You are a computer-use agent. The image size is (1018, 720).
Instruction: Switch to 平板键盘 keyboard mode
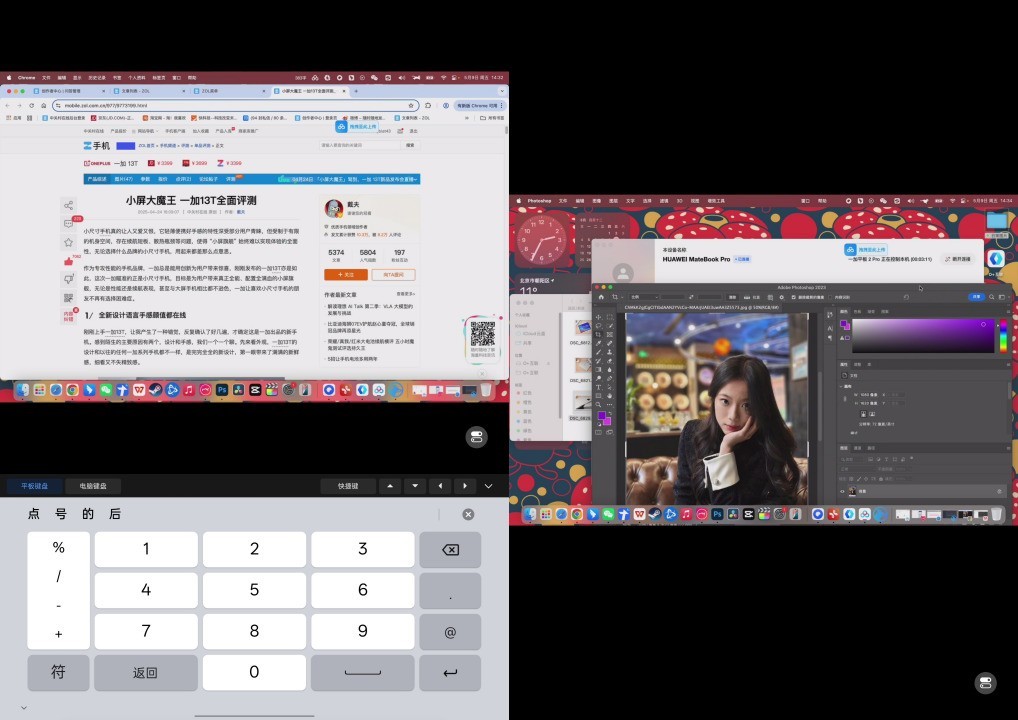(34, 486)
